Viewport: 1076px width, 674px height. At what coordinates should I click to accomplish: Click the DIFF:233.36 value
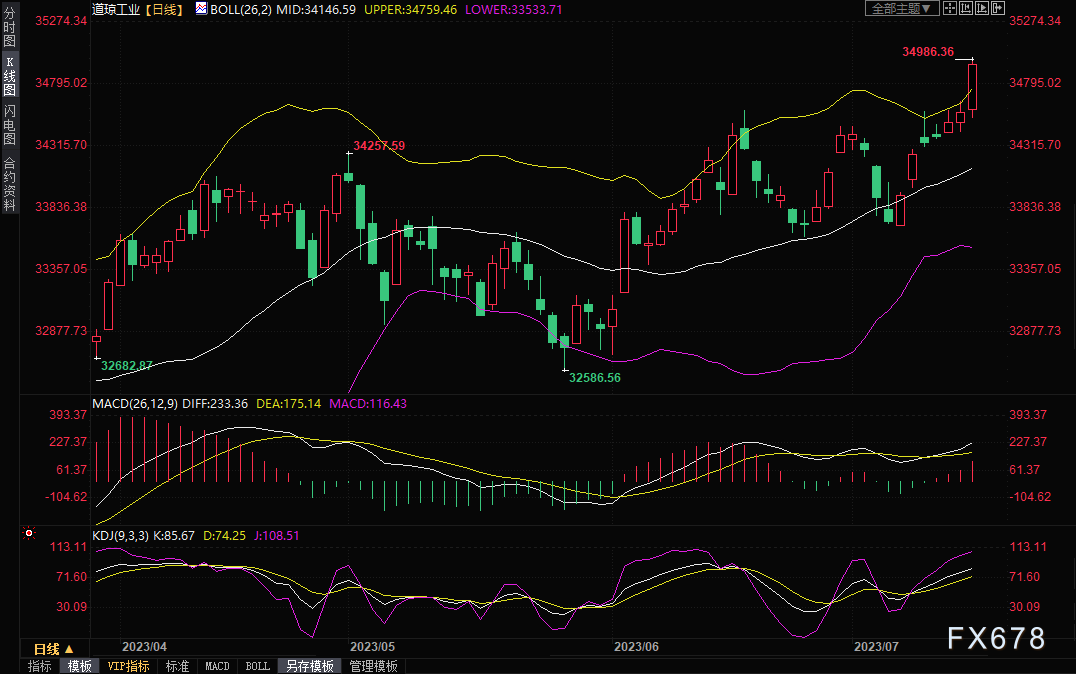click(x=215, y=404)
